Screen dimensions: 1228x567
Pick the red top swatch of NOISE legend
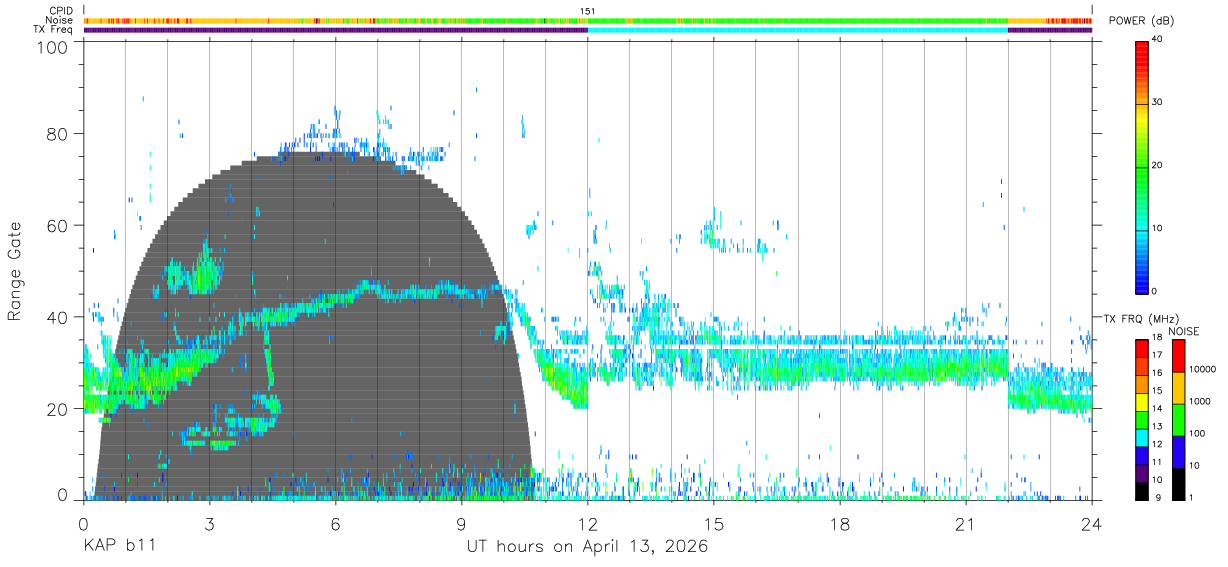(x=1178, y=355)
